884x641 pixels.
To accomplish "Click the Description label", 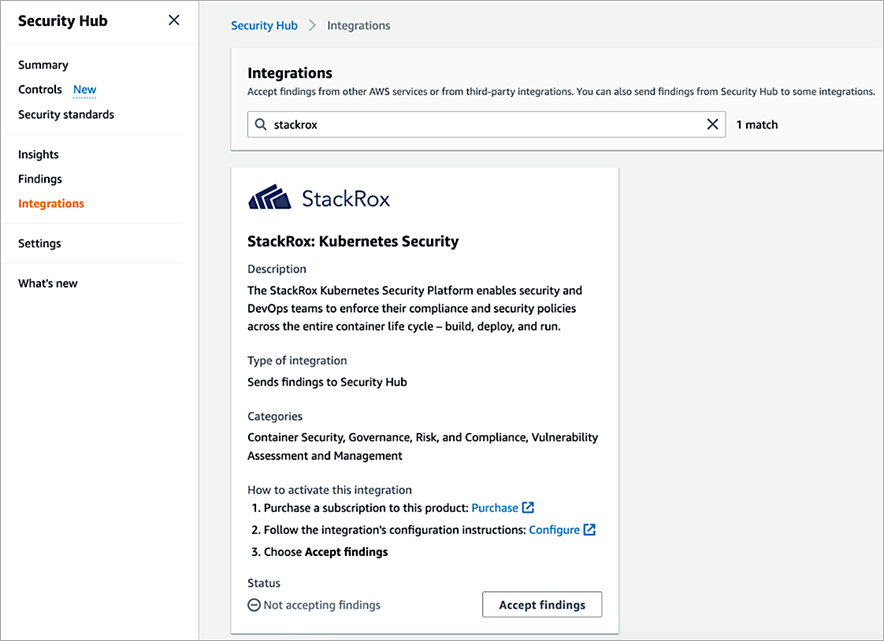I will [277, 269].
